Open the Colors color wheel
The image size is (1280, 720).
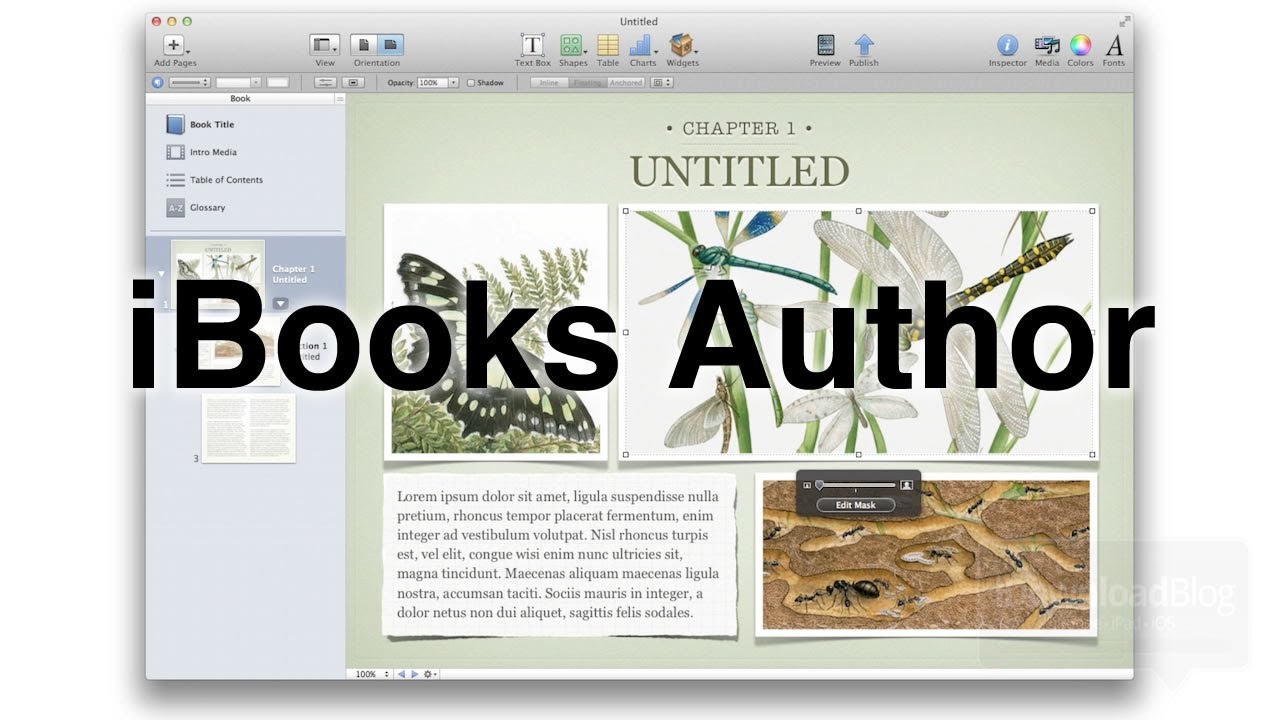tap(1080, 45)
